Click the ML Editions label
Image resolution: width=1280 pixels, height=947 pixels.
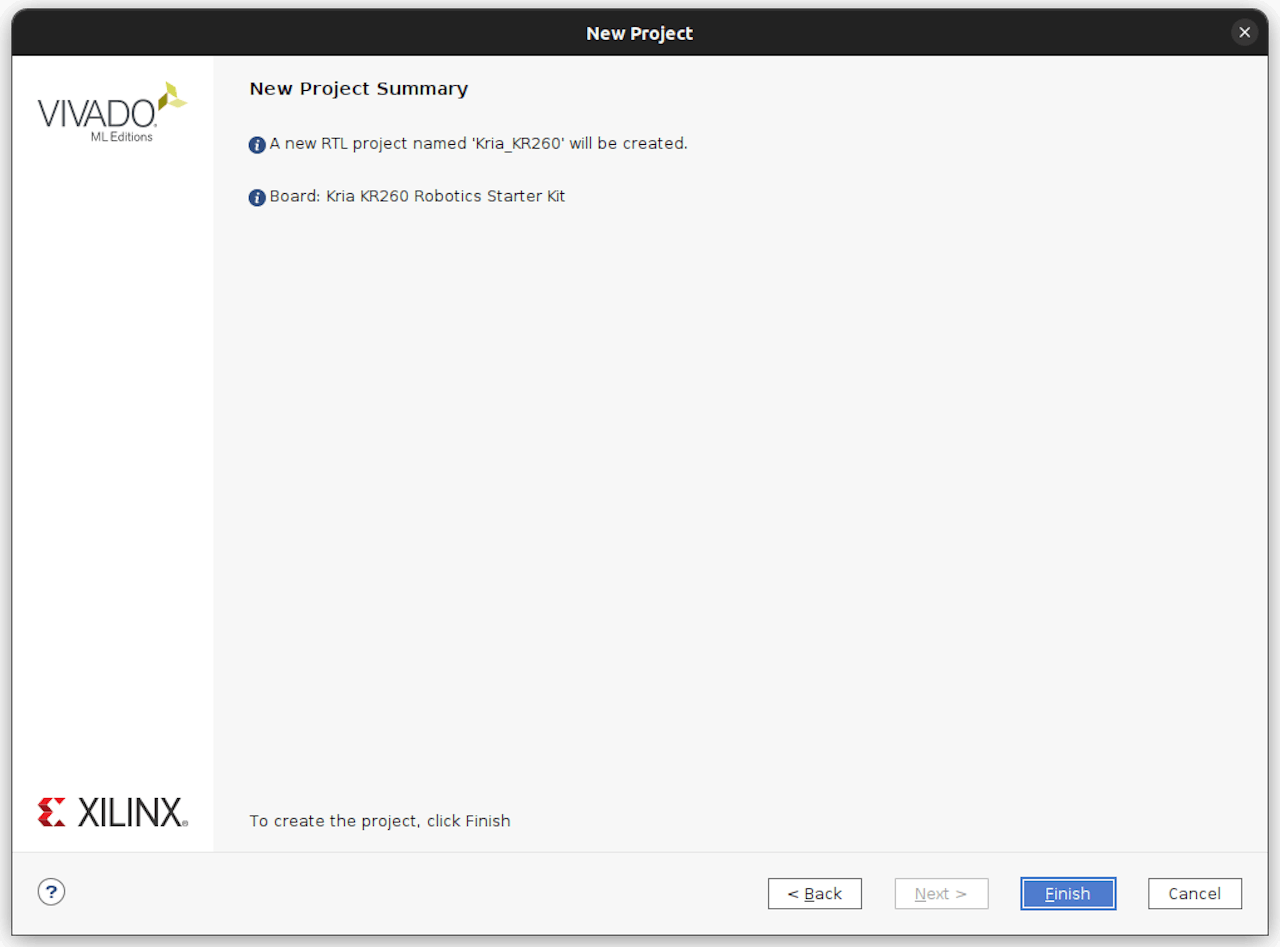coord(122,137)
